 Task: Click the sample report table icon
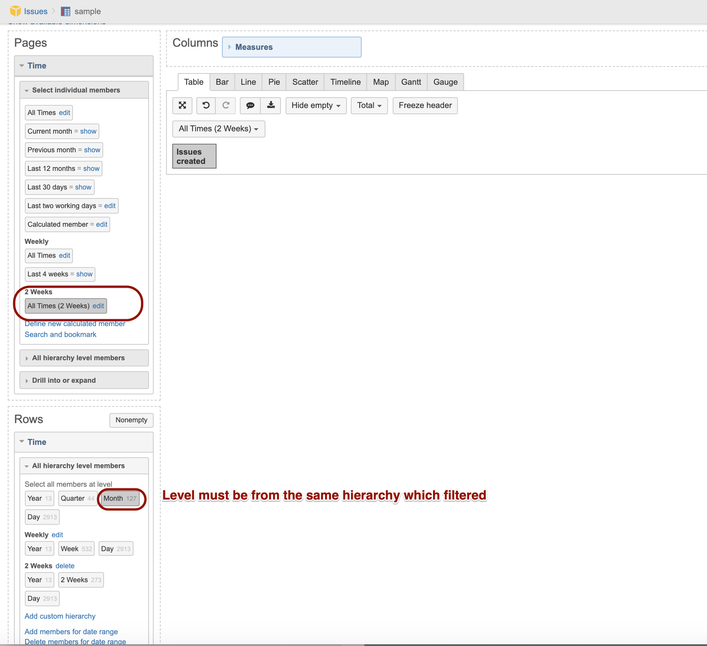(65, 11)
